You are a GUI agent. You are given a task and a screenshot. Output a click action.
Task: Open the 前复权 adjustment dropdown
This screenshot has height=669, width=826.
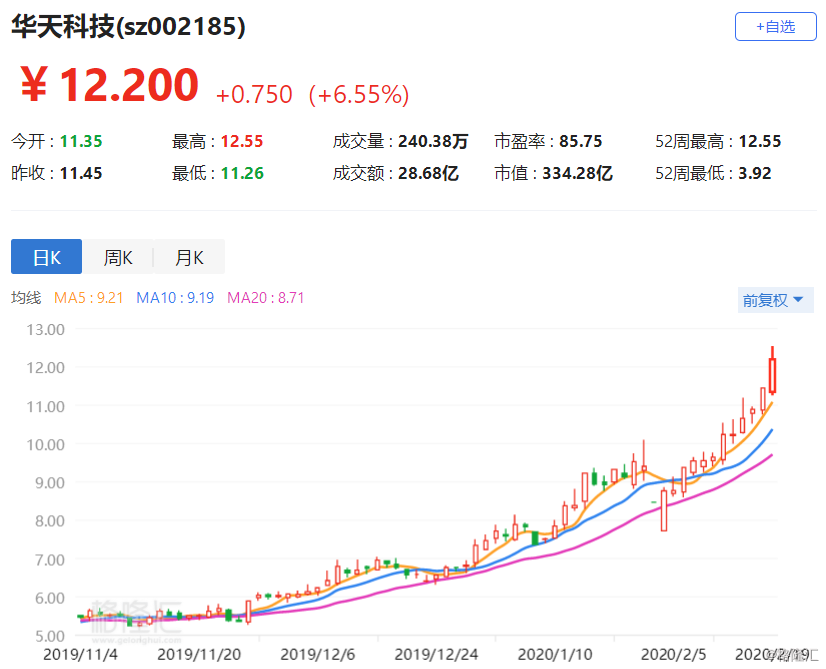[x=775, y=300]
